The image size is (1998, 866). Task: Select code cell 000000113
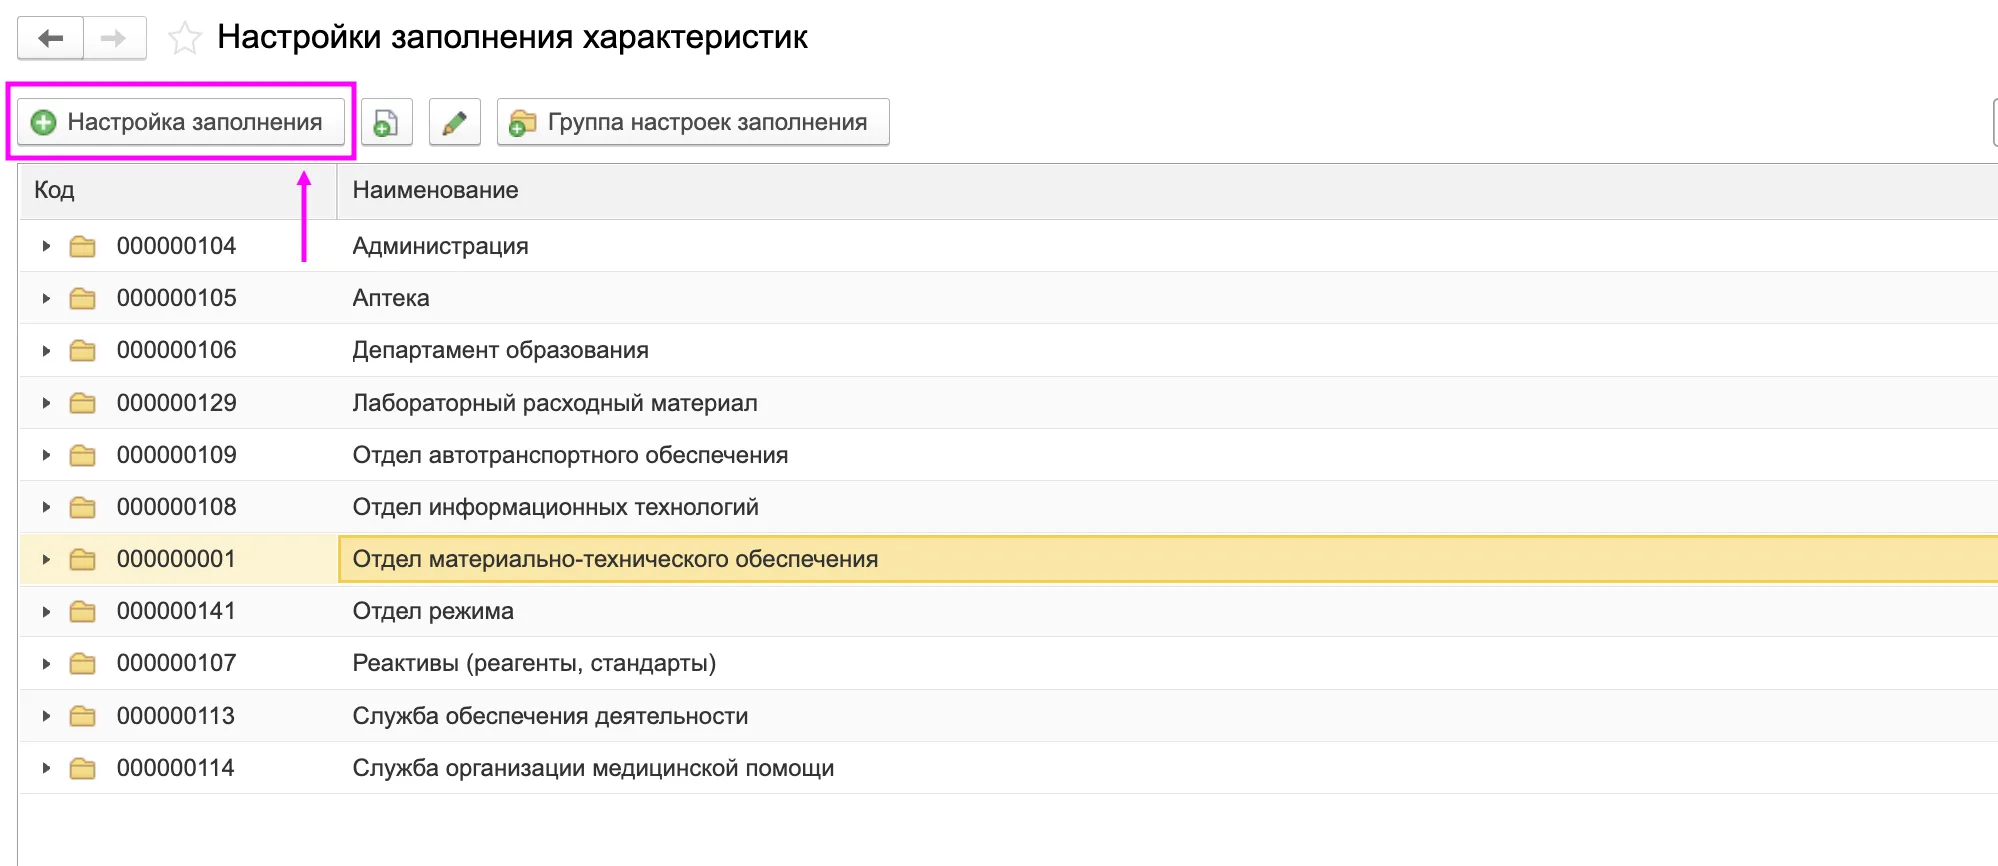(176, 716)
